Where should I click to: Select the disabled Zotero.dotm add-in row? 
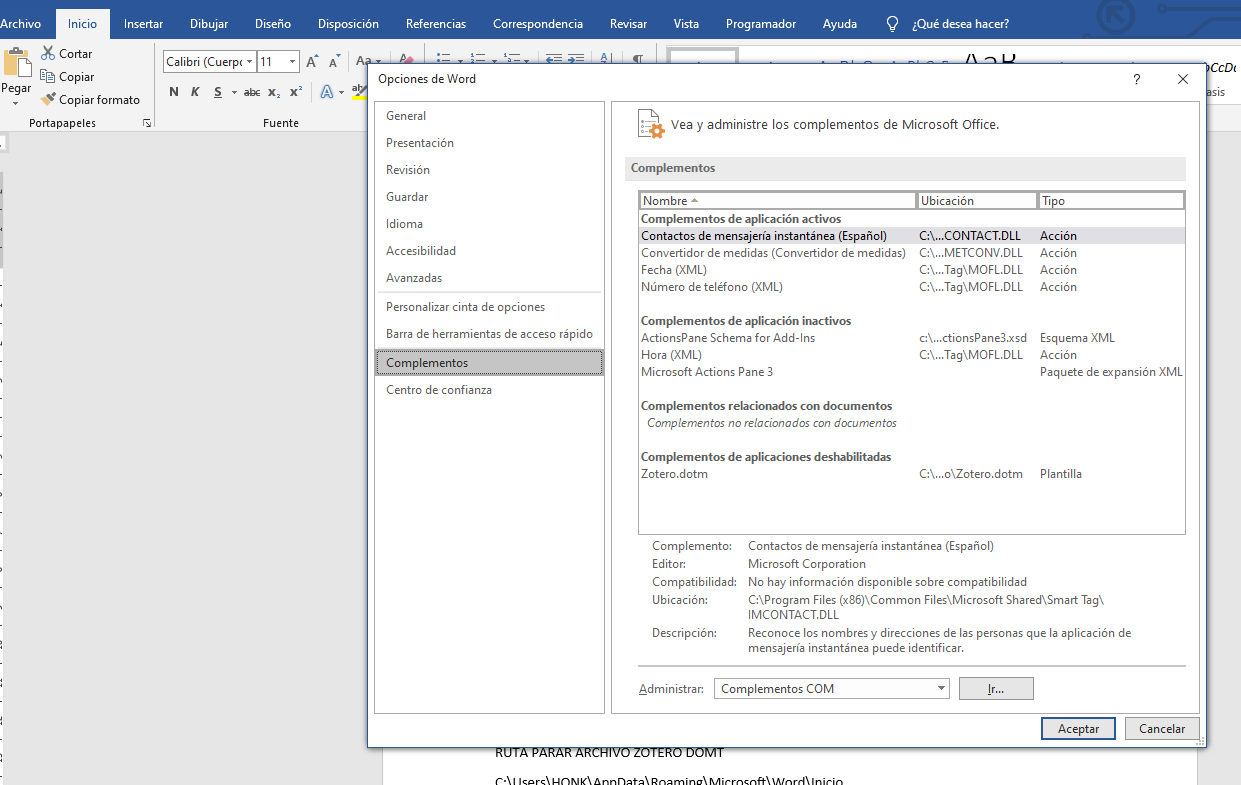click(x=911, y=474)
